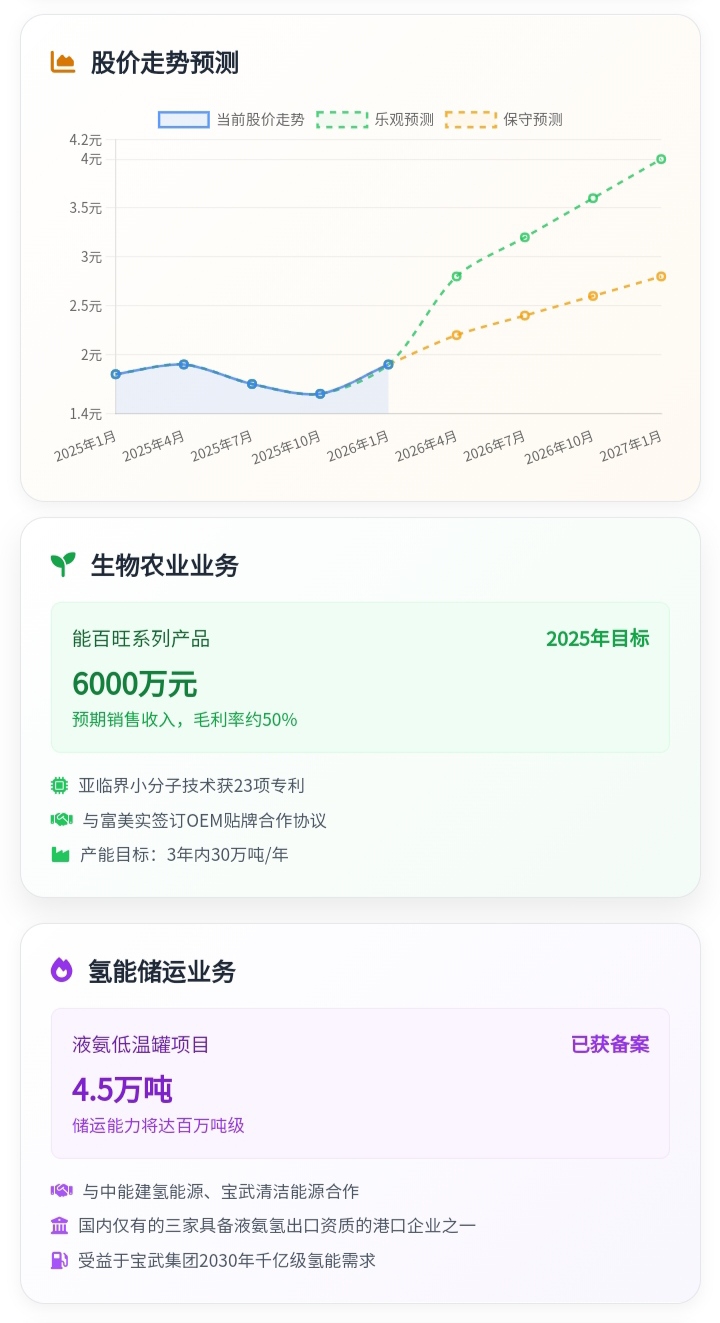Click the handshake icon beside 与富美实签订OEM
Screen dimensions: 720x1323
pyautogui.click(x=62, y=820)
